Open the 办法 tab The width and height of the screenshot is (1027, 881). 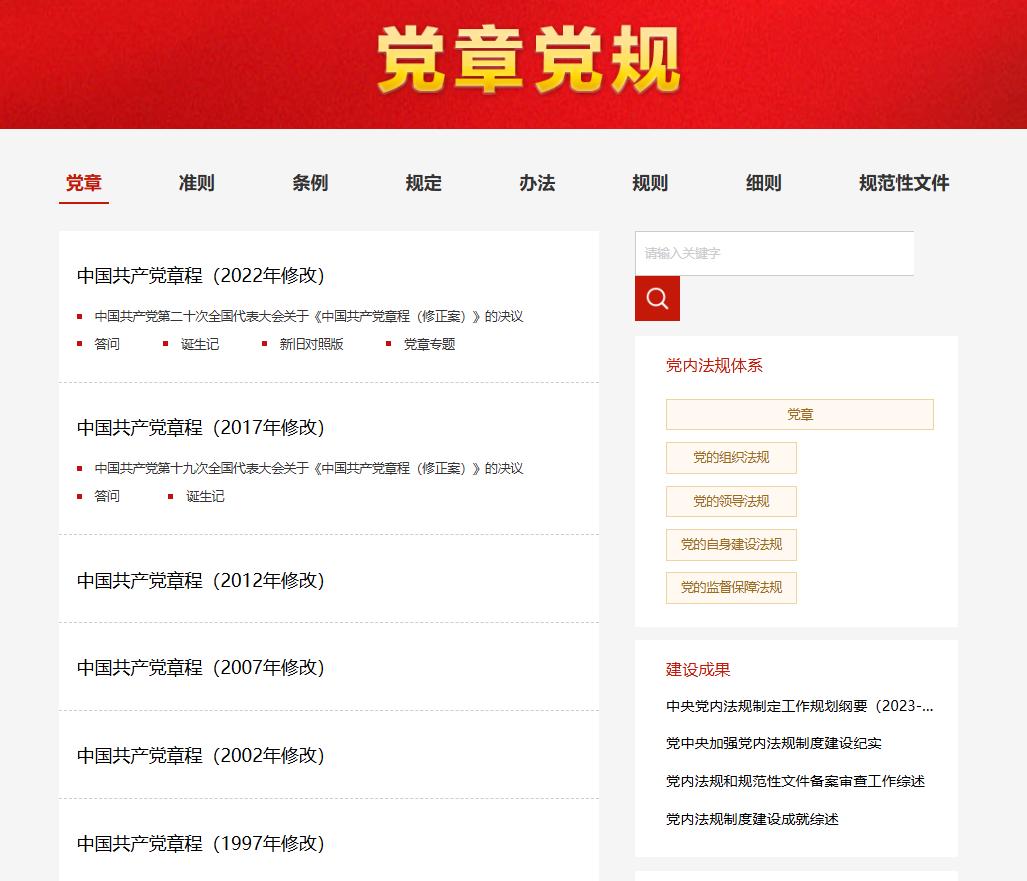pyautogui.click(x=537, y=183)
